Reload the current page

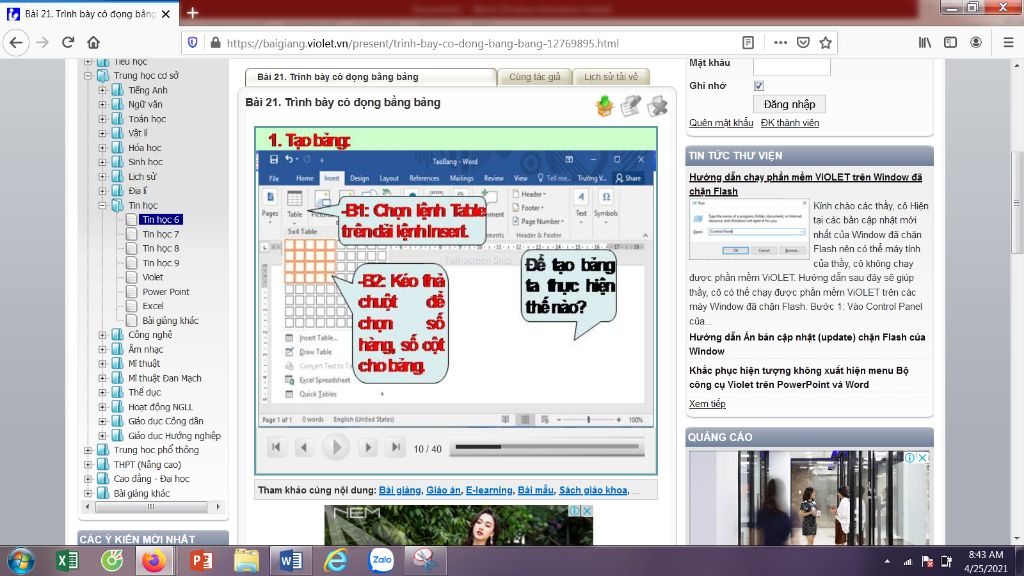[x=68, y=42]
